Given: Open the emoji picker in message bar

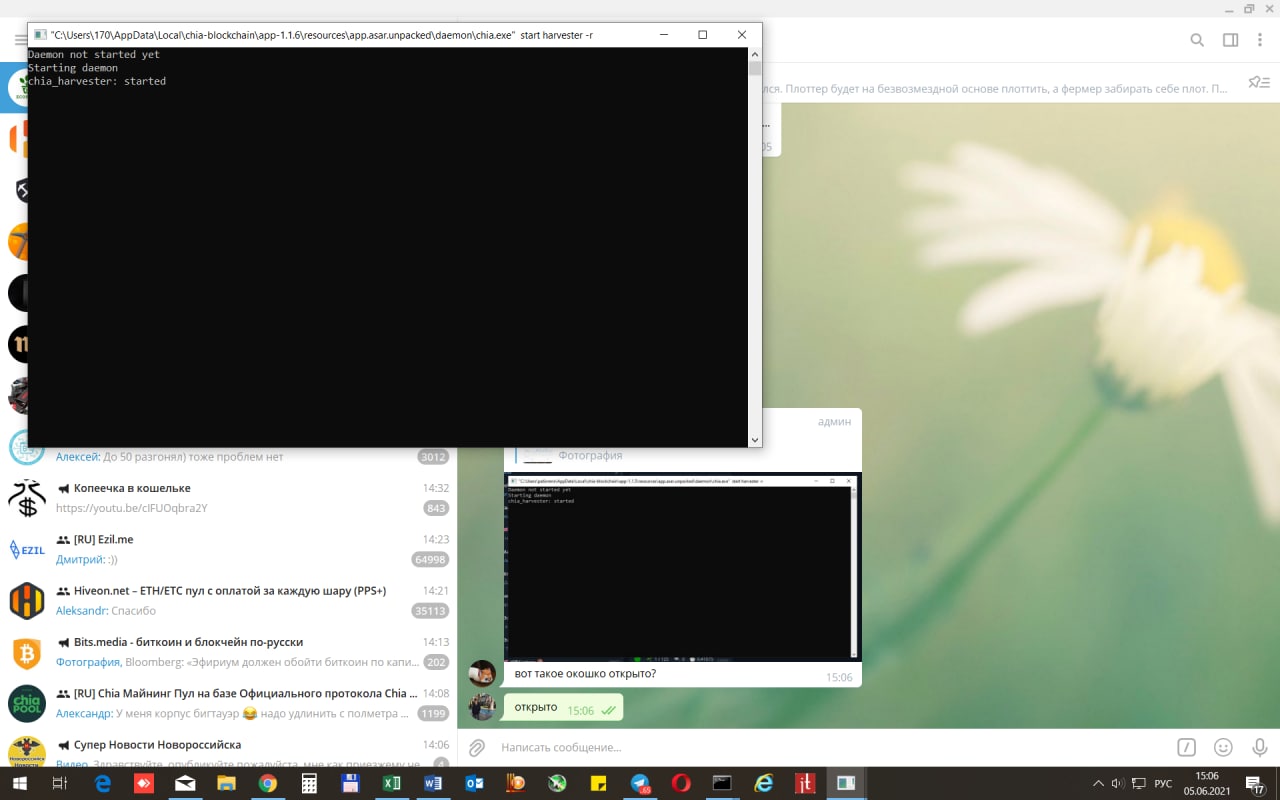Looking at the screenshot, I should [x=1223, y=747].
